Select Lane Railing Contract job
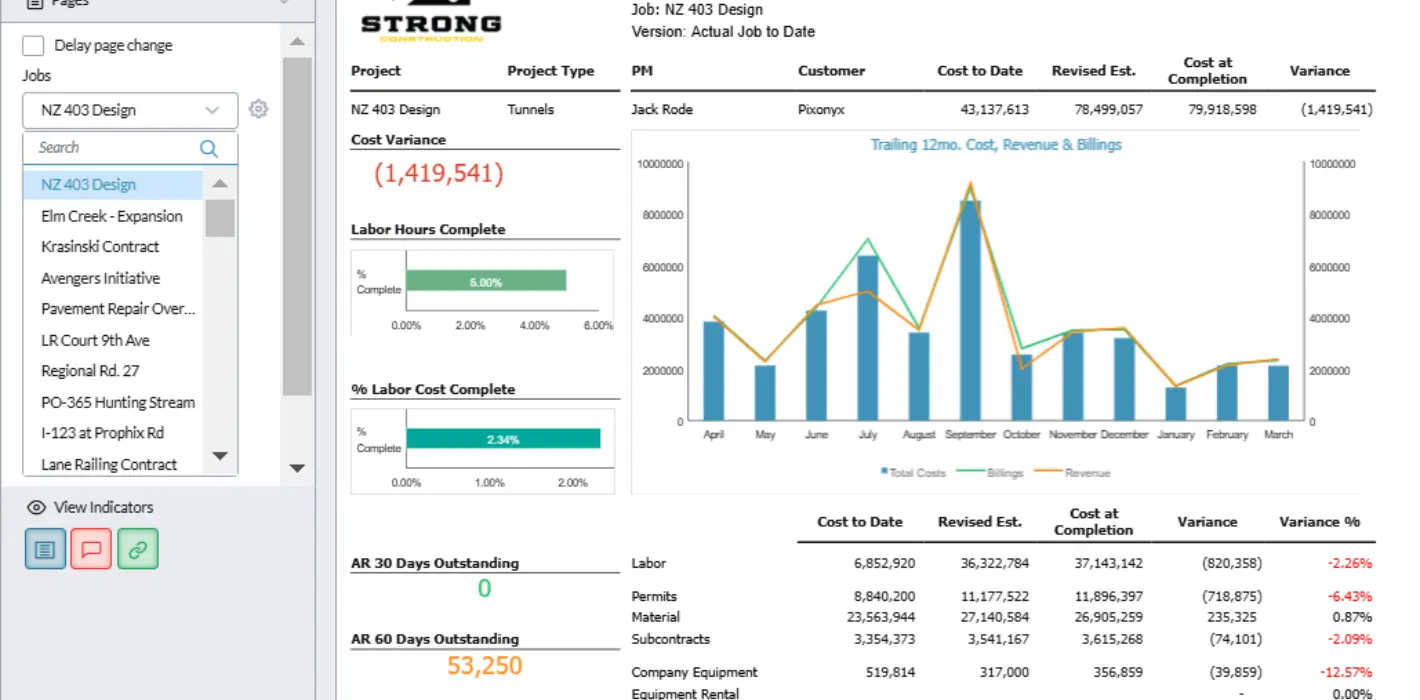1420x700 pixels. click(x=113, y=464)
